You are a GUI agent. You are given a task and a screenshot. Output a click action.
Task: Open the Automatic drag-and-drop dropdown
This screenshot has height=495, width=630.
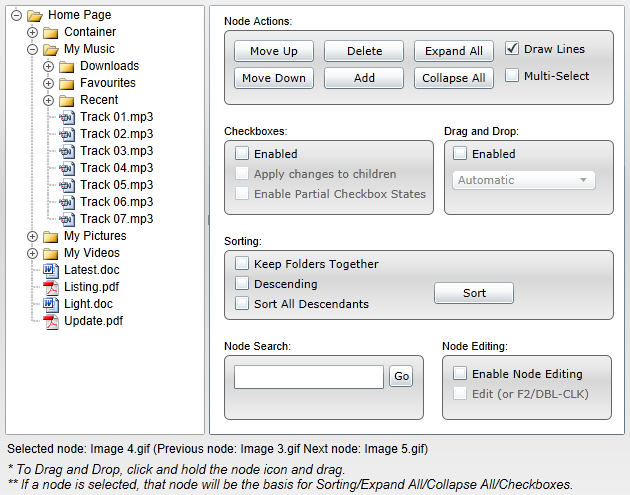pos(524,180)
